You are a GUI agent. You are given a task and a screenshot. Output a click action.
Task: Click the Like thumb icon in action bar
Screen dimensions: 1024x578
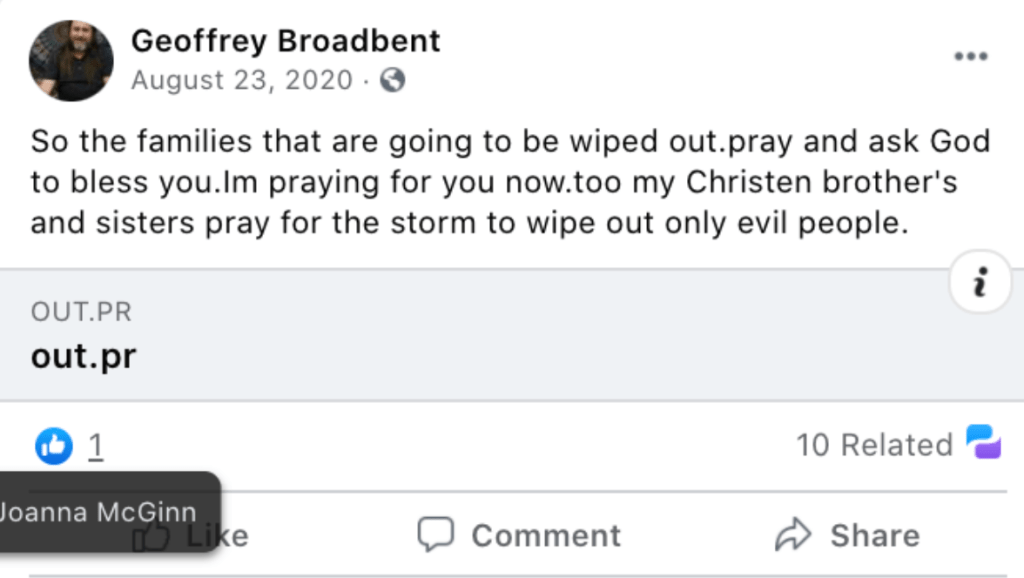(153, 538)
